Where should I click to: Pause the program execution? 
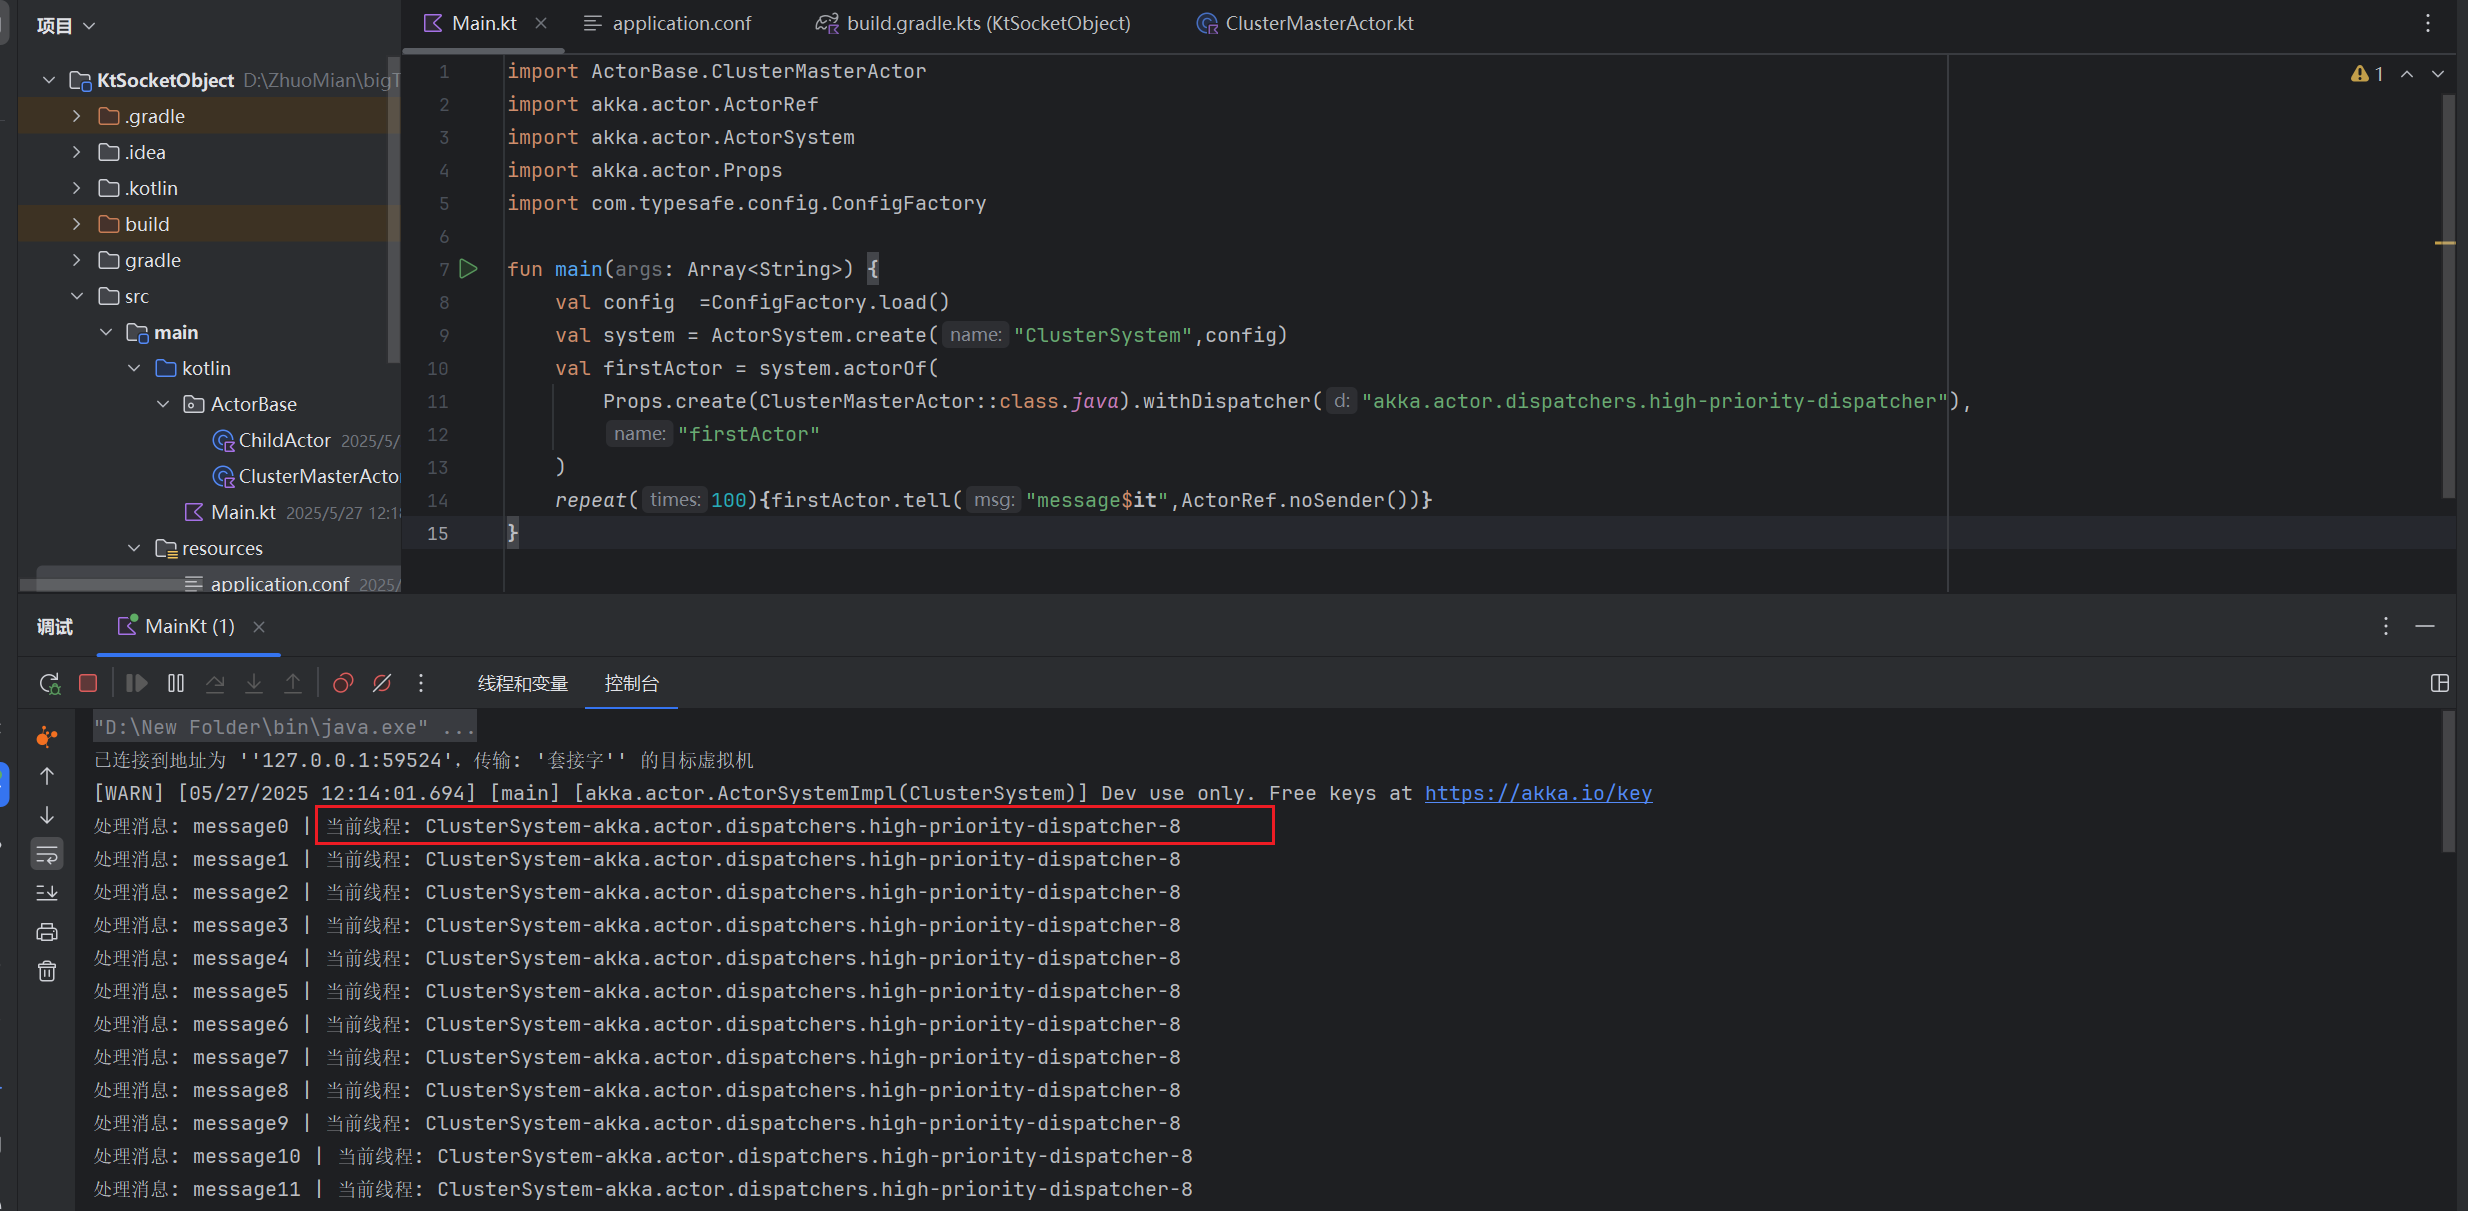click(176, 683)
